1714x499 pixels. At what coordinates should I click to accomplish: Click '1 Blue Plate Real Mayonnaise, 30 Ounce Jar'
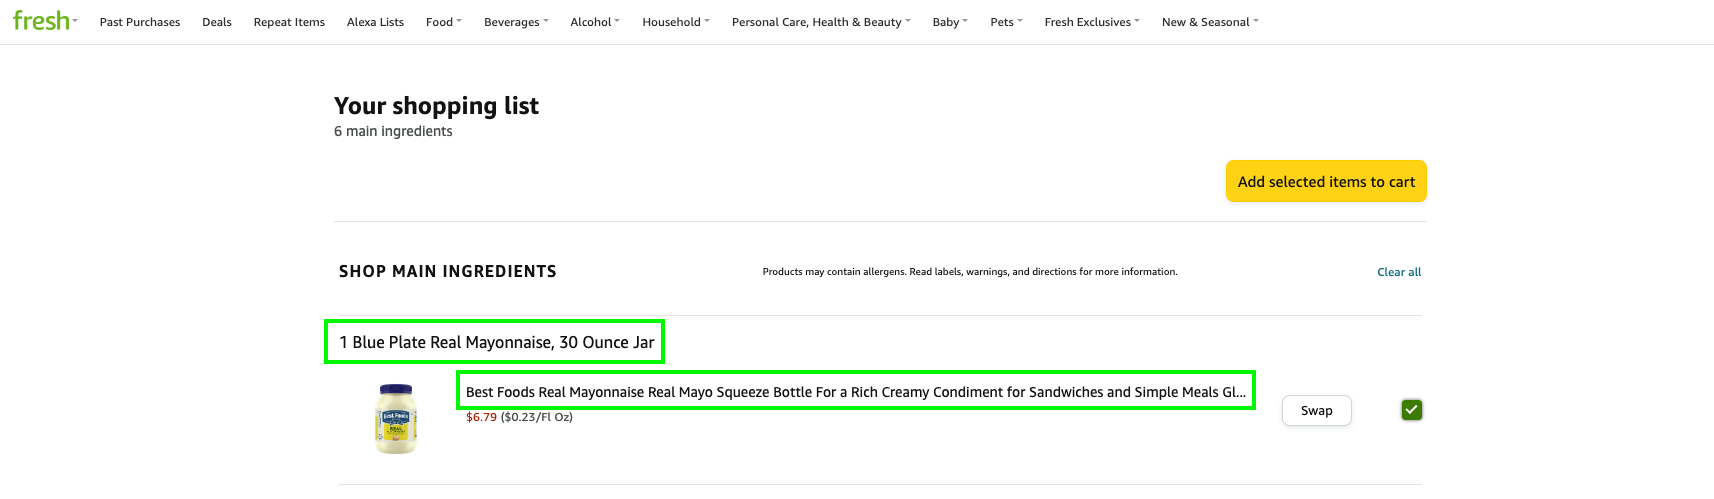pos(496,342)
